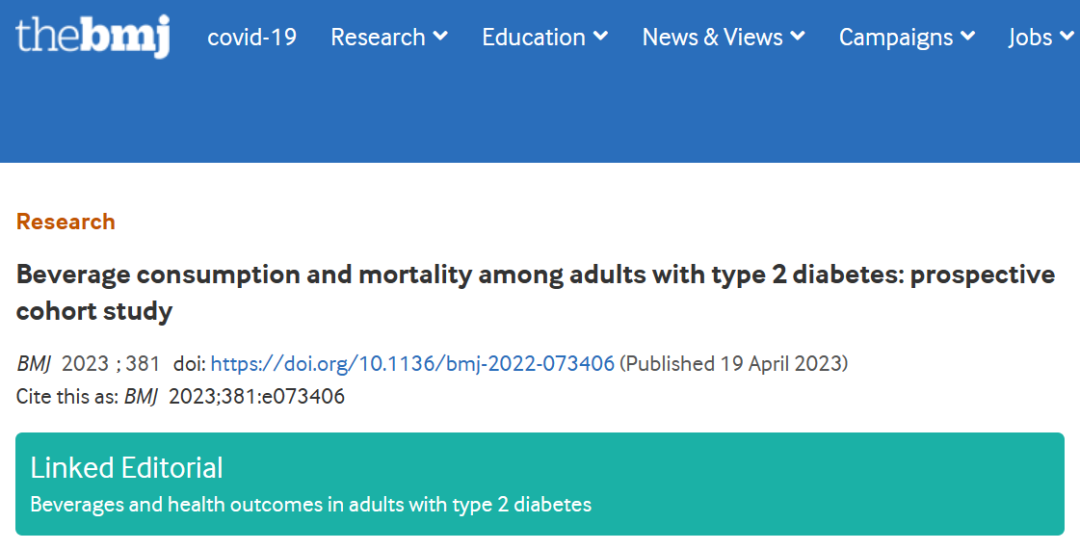Expand the Research dropdown chevron
Screen dimensions: 1080x550
click(x=440, y=37)
